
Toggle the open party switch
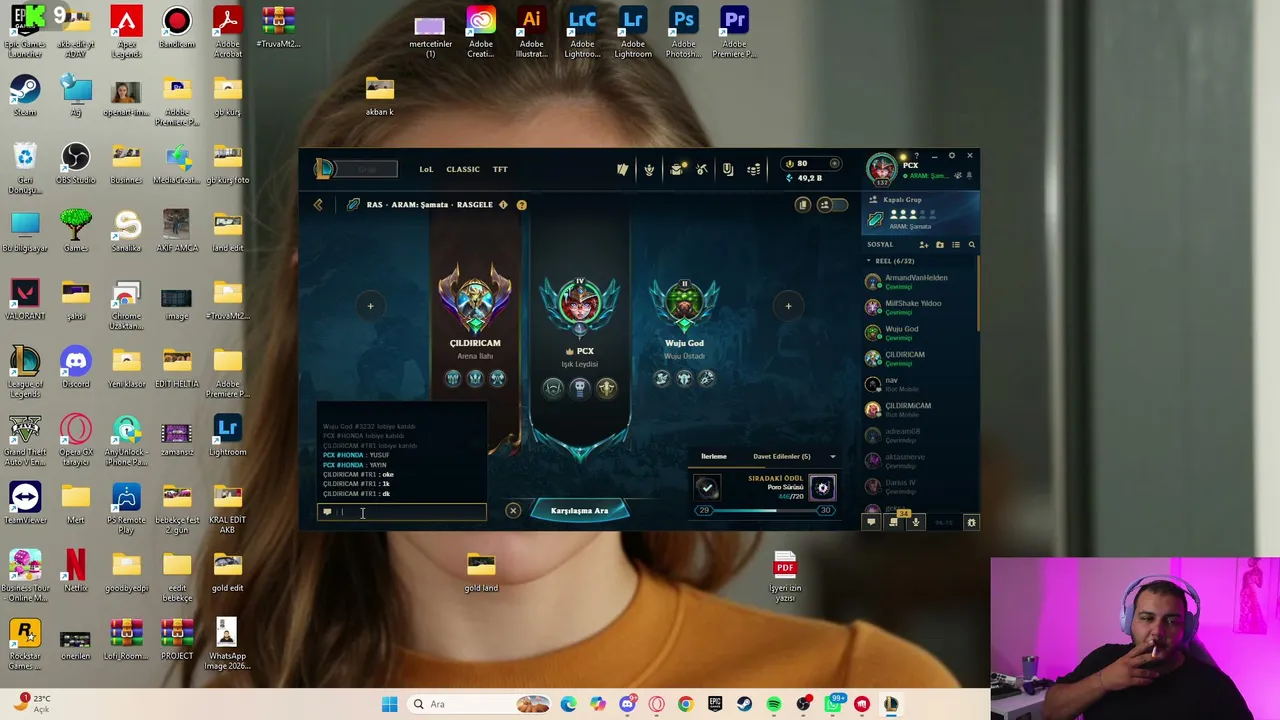point(832,205)
